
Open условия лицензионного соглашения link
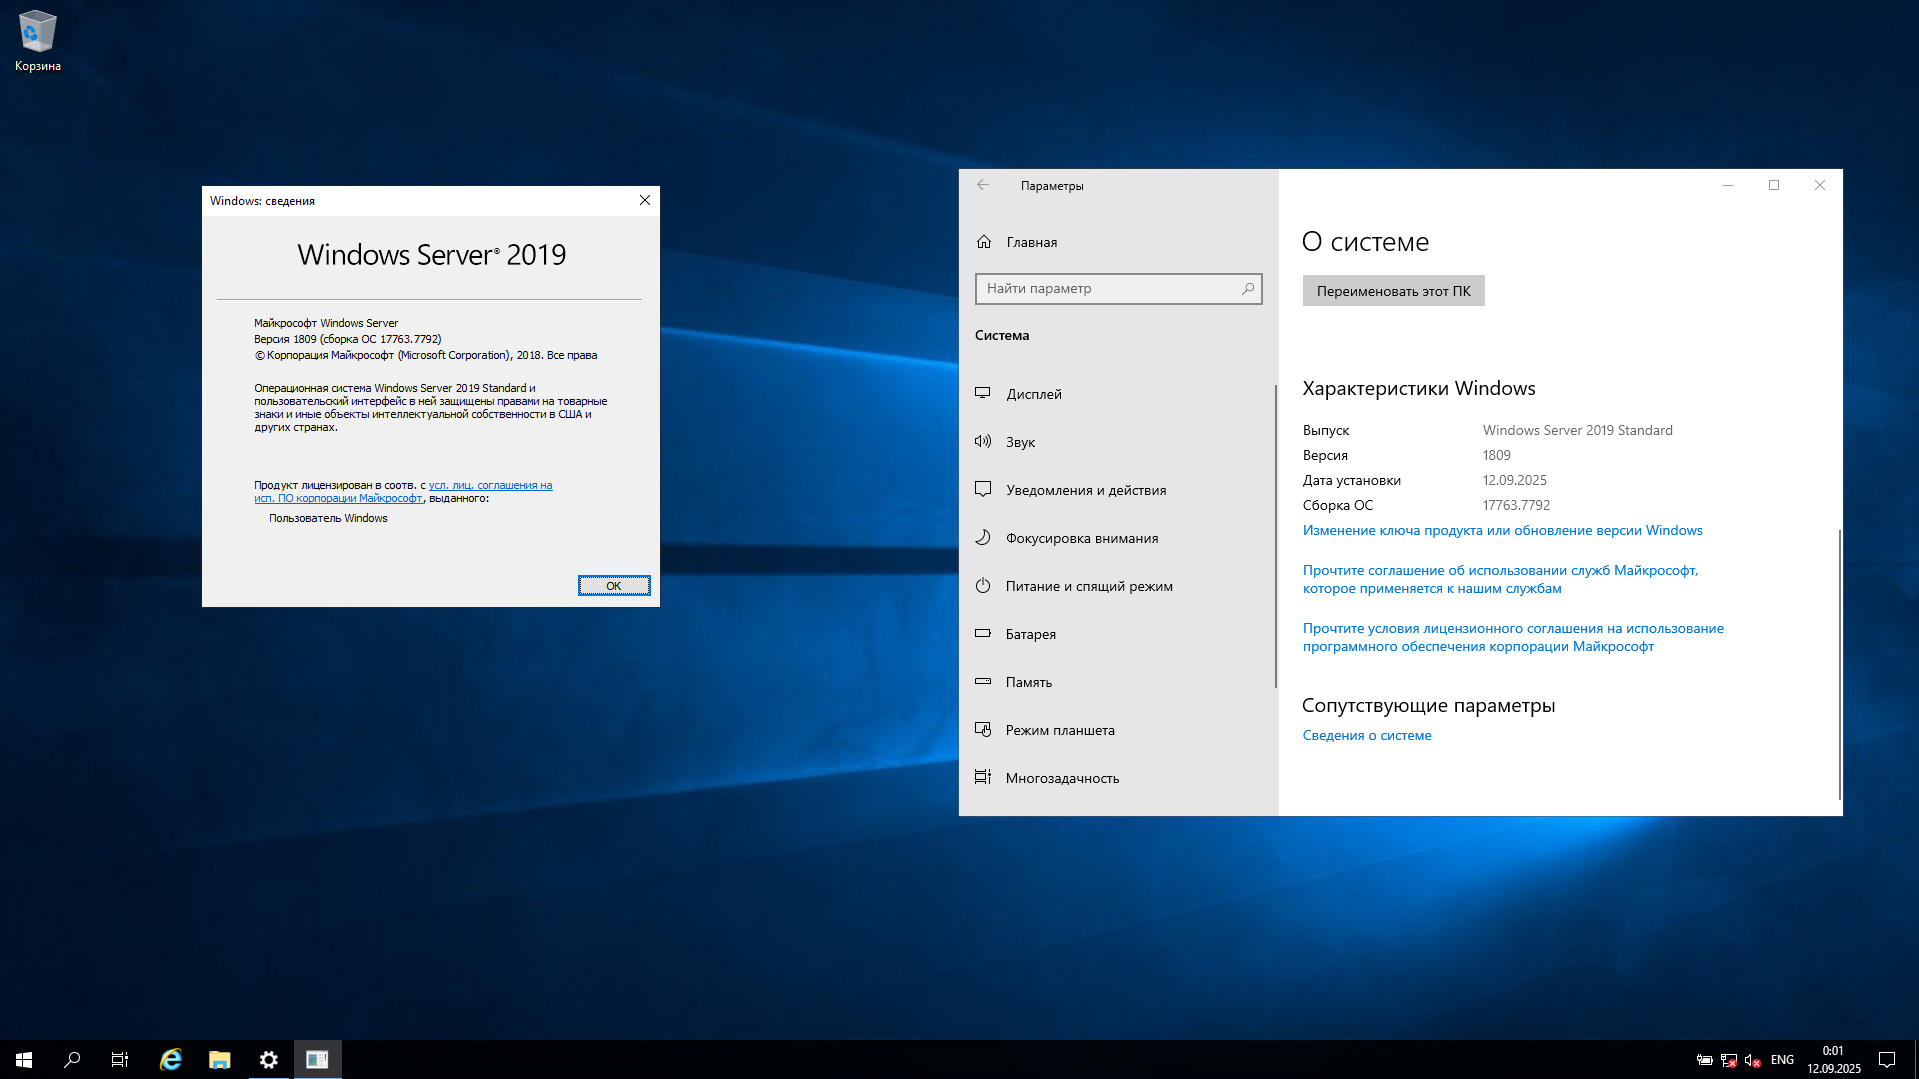point(1513,637)
